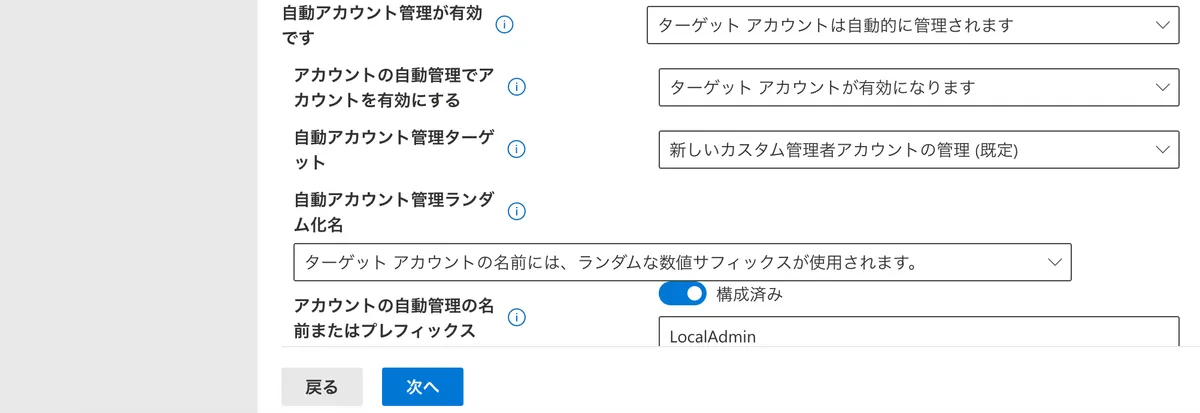1200x413 pixels.
Task: Select the 自動アカウント管理ターゲット label
Action: (392, 149)
